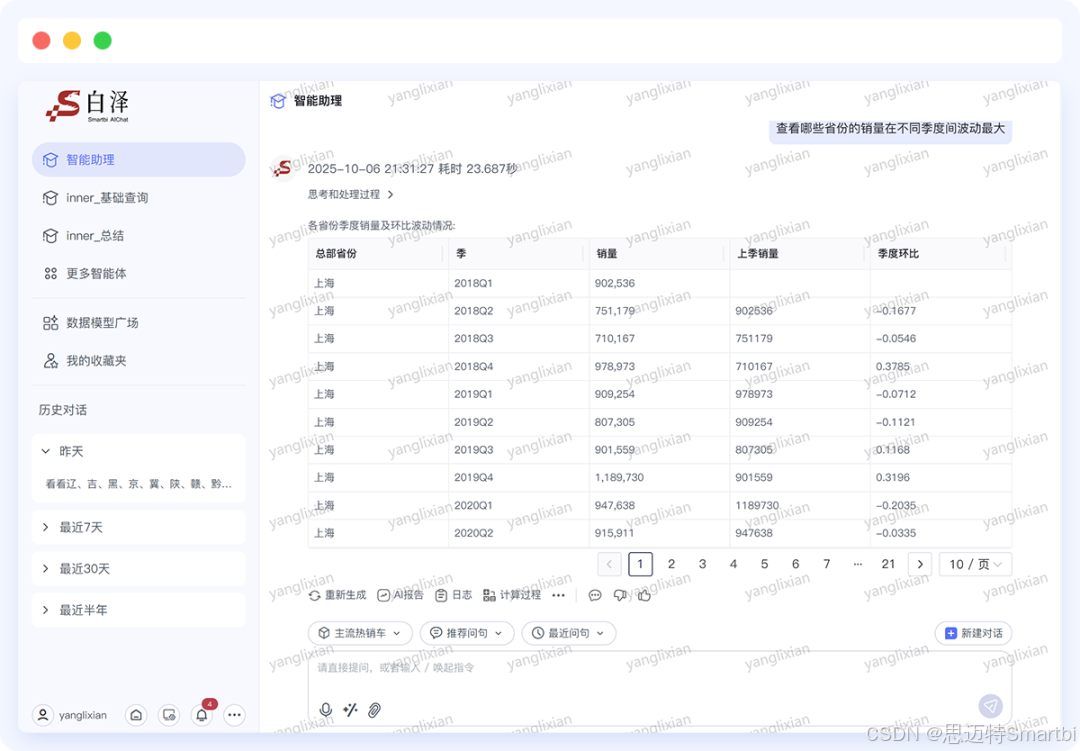Viewport: 1080px width, 751px height.
Task: Go to page 6 of table
Action: (796, 564)
